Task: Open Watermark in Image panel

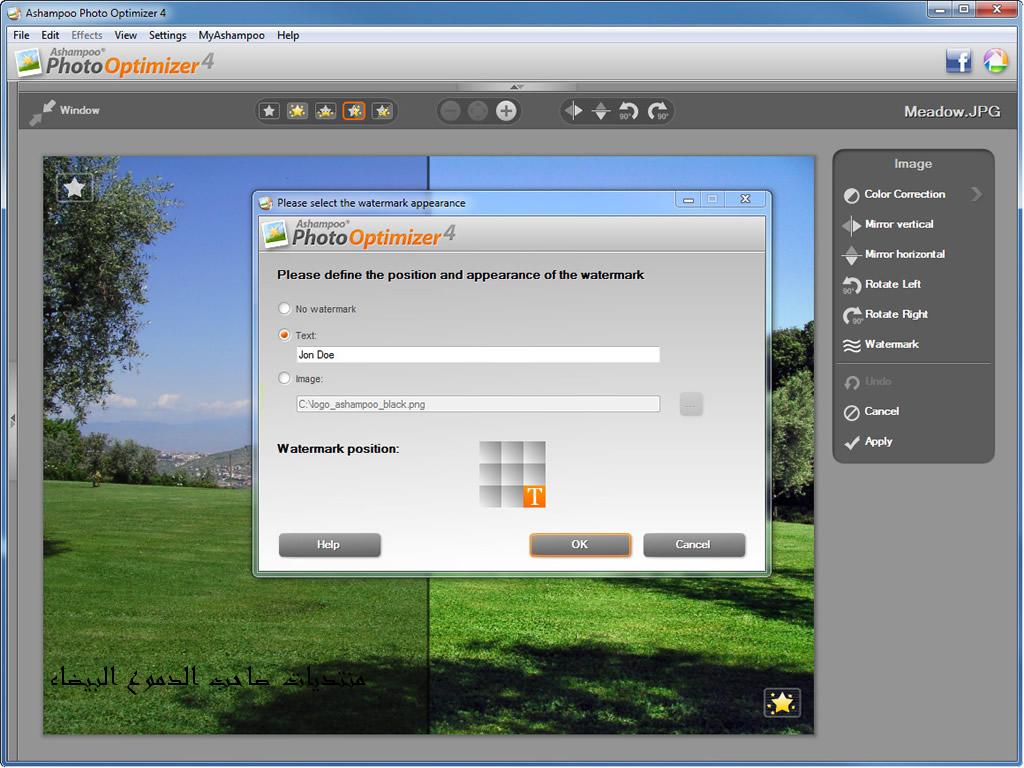Action: click(x=891, y=344)
